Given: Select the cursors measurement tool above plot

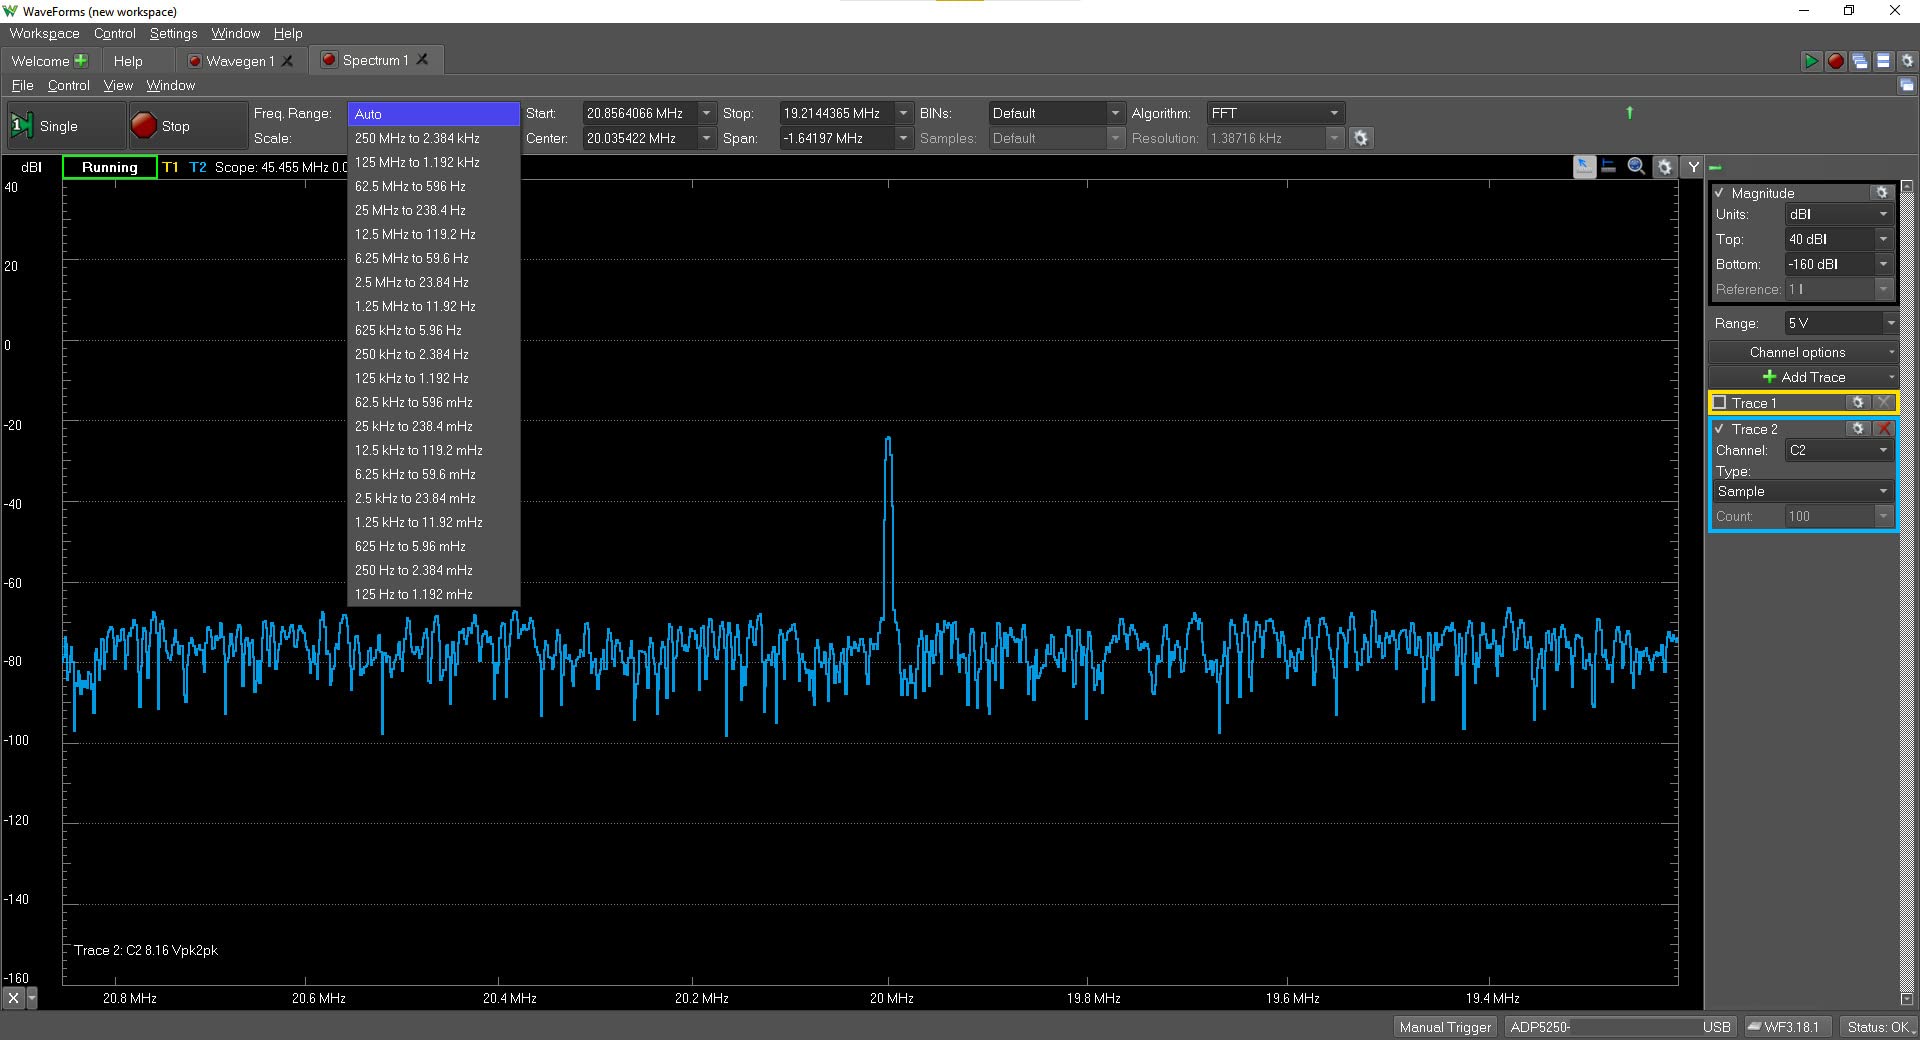Looking at the screenshot, I should click(x=1609, y=167).
